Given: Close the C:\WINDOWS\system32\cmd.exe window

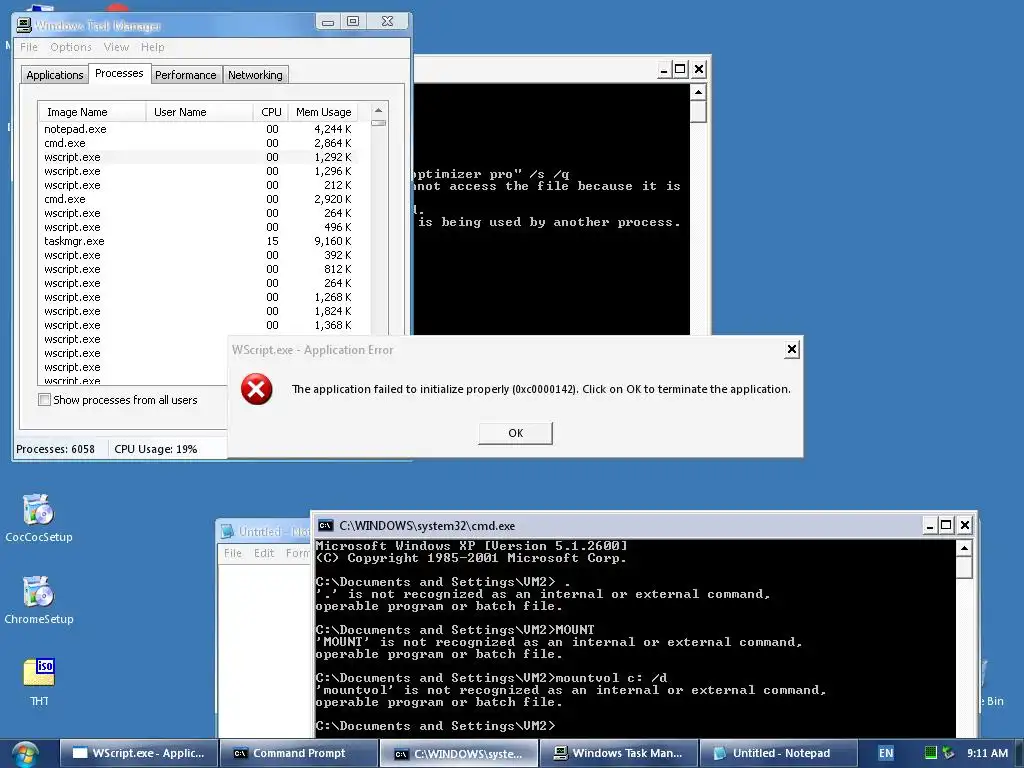Looking at the screenshot, I should tap(965, 525).
